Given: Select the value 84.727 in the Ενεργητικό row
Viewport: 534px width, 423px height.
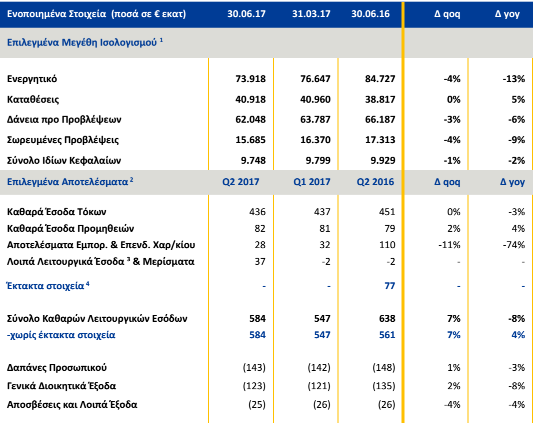Looking at the screenshot, I should tap(380, 79).
